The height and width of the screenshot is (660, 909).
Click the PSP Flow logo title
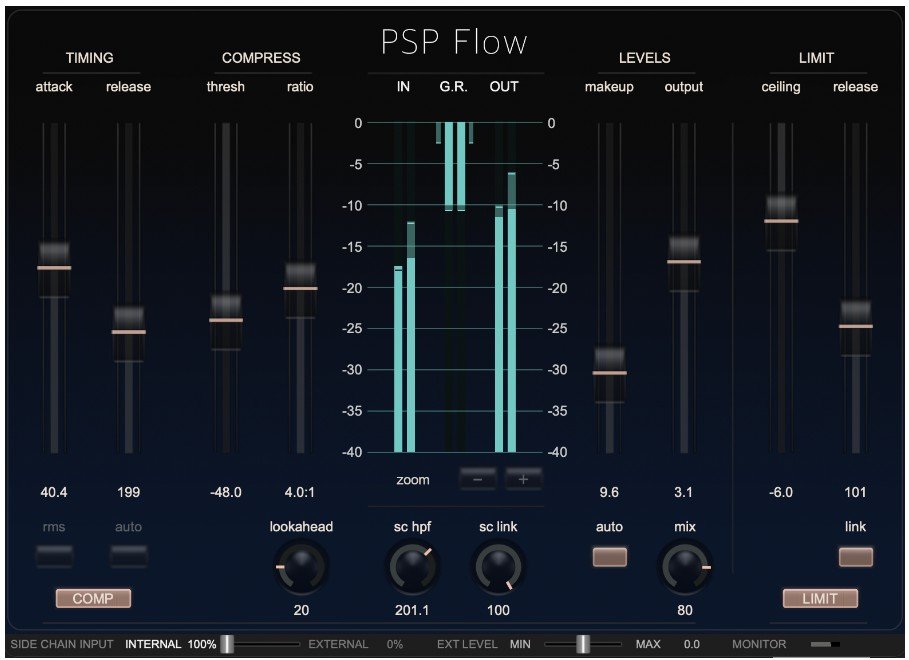[454, 42]
